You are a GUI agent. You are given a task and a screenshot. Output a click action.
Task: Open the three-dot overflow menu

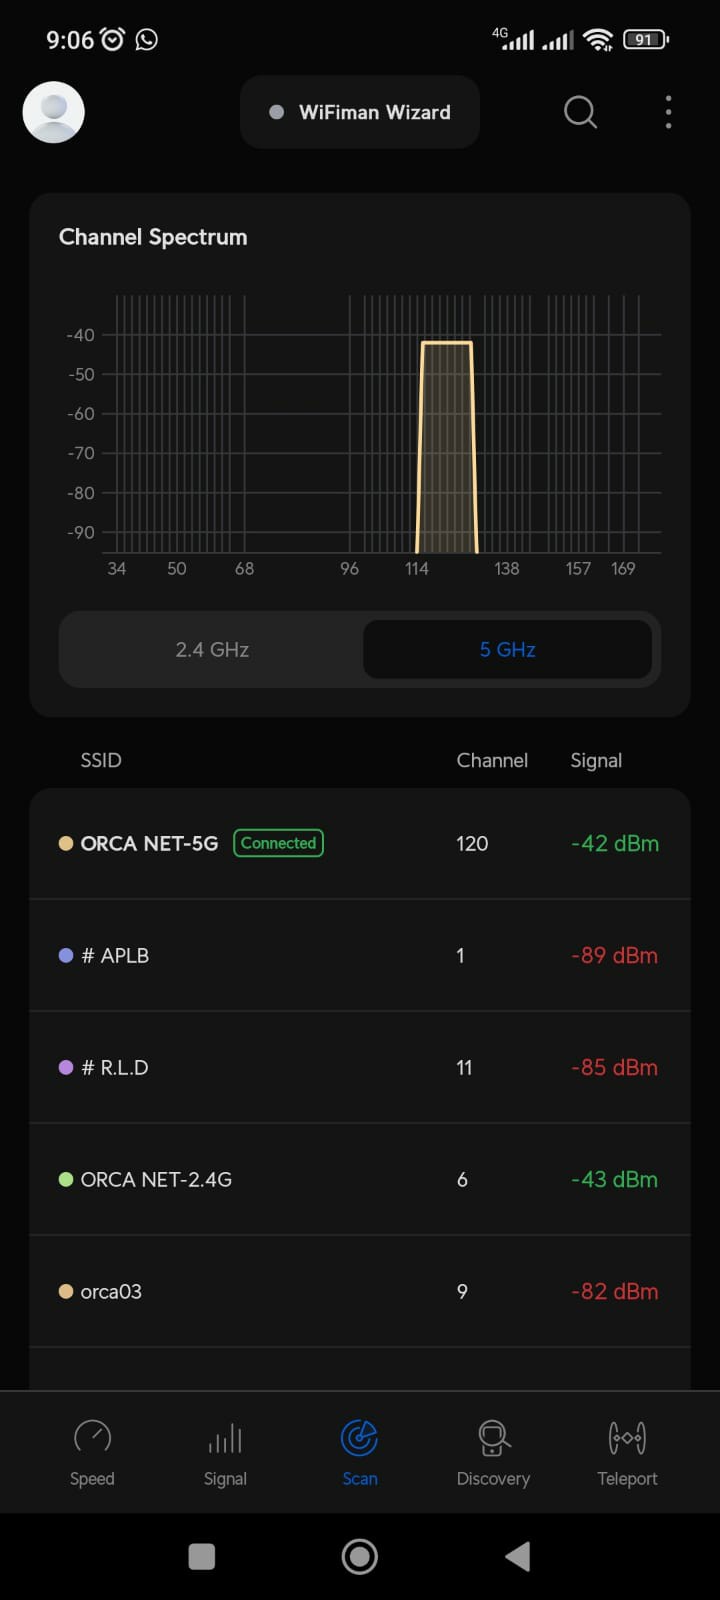668,112
